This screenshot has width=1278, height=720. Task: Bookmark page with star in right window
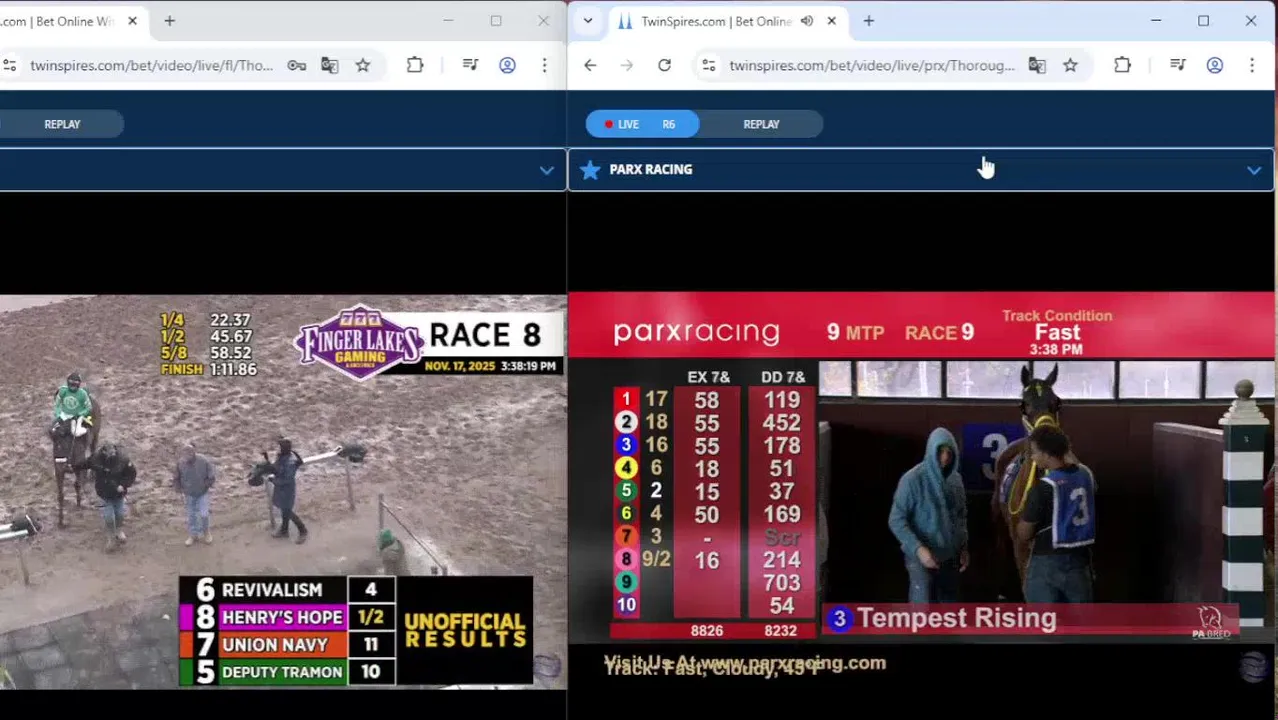click(1070, 65)
